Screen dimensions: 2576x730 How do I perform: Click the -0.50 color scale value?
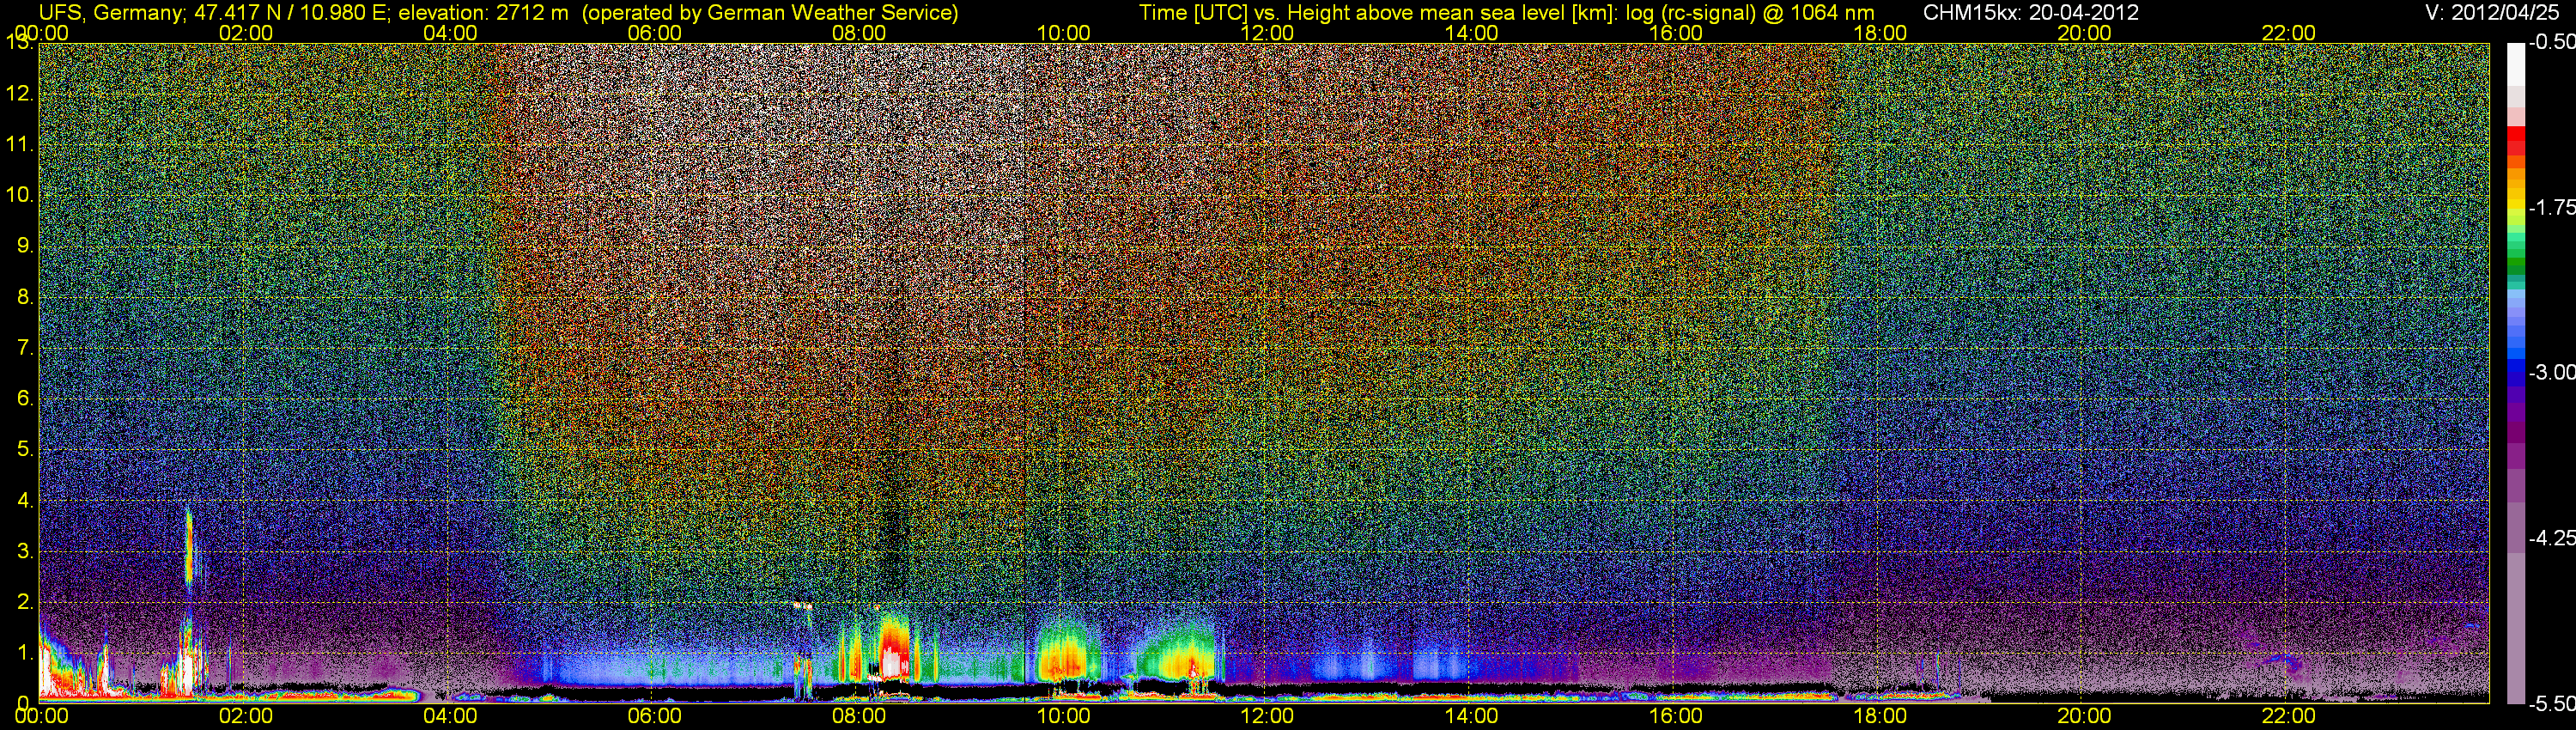2551,42
